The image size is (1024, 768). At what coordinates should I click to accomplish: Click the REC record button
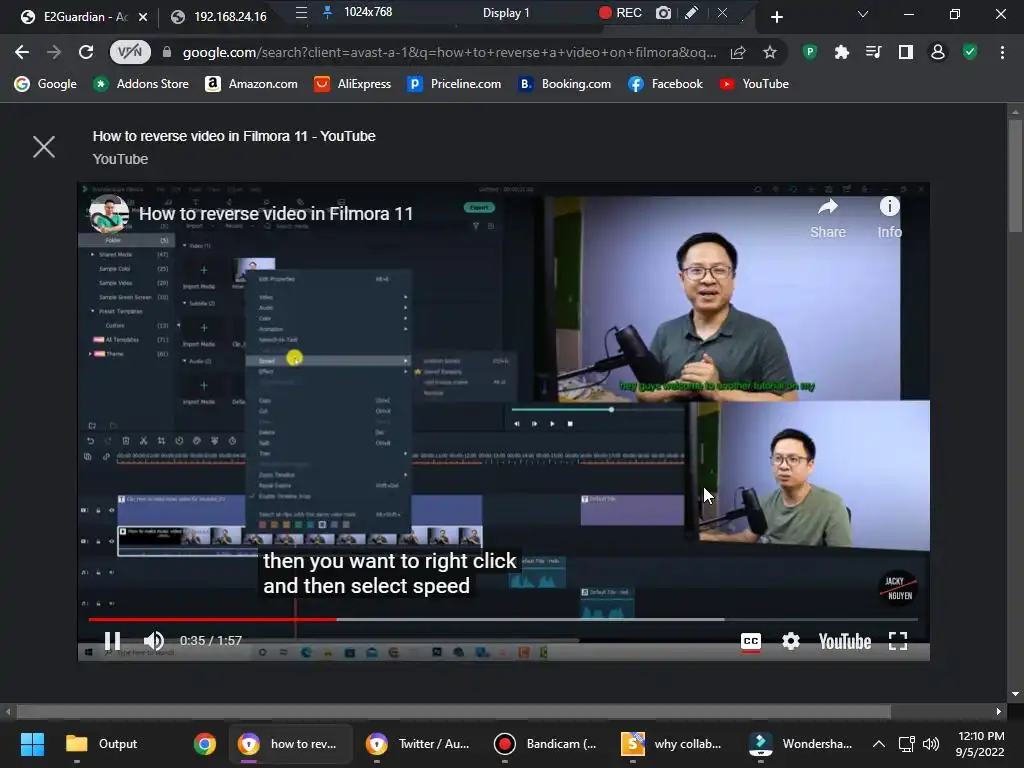point(620,13)
